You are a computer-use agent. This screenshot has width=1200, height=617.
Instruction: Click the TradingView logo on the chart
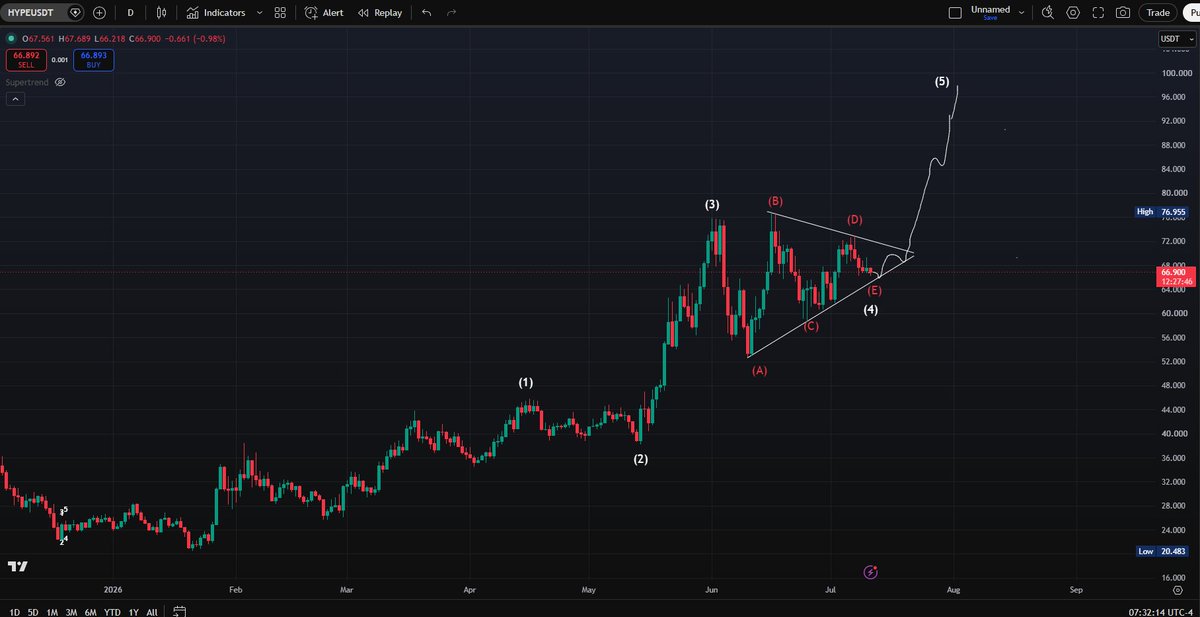click(x=17, y=567)
